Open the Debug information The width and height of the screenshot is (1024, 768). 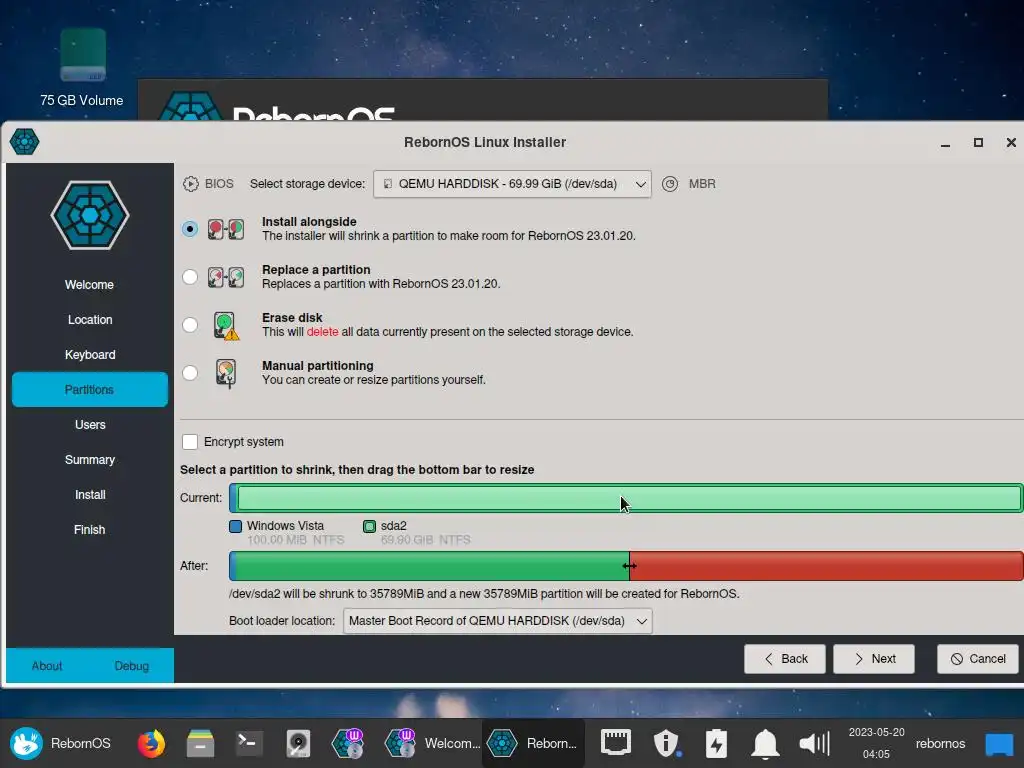[132, 666]
